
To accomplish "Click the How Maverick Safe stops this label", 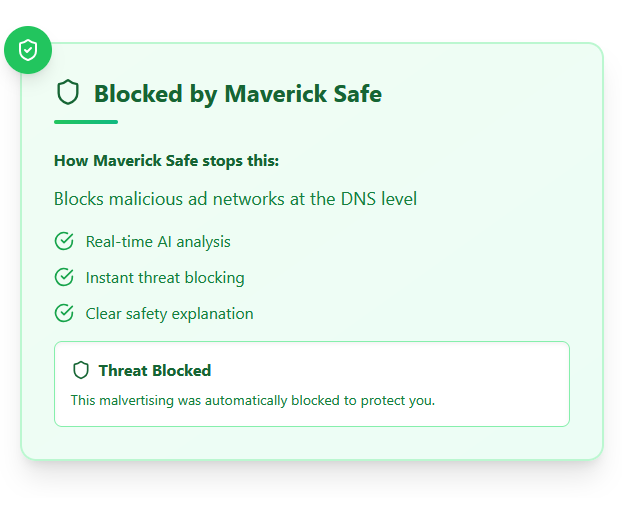I will pos(167,161).
